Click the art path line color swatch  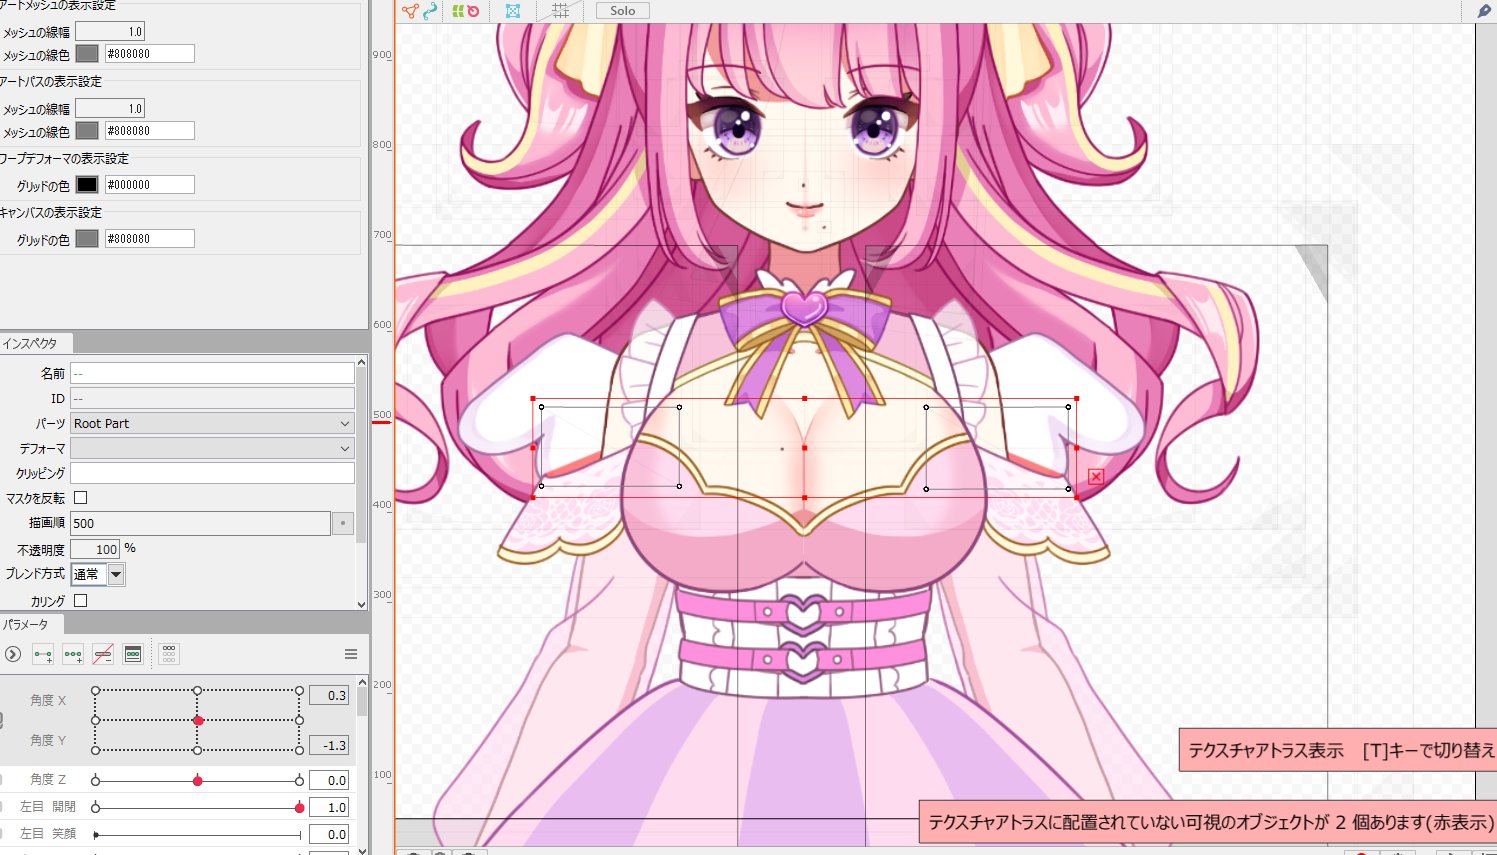point(87,131)
